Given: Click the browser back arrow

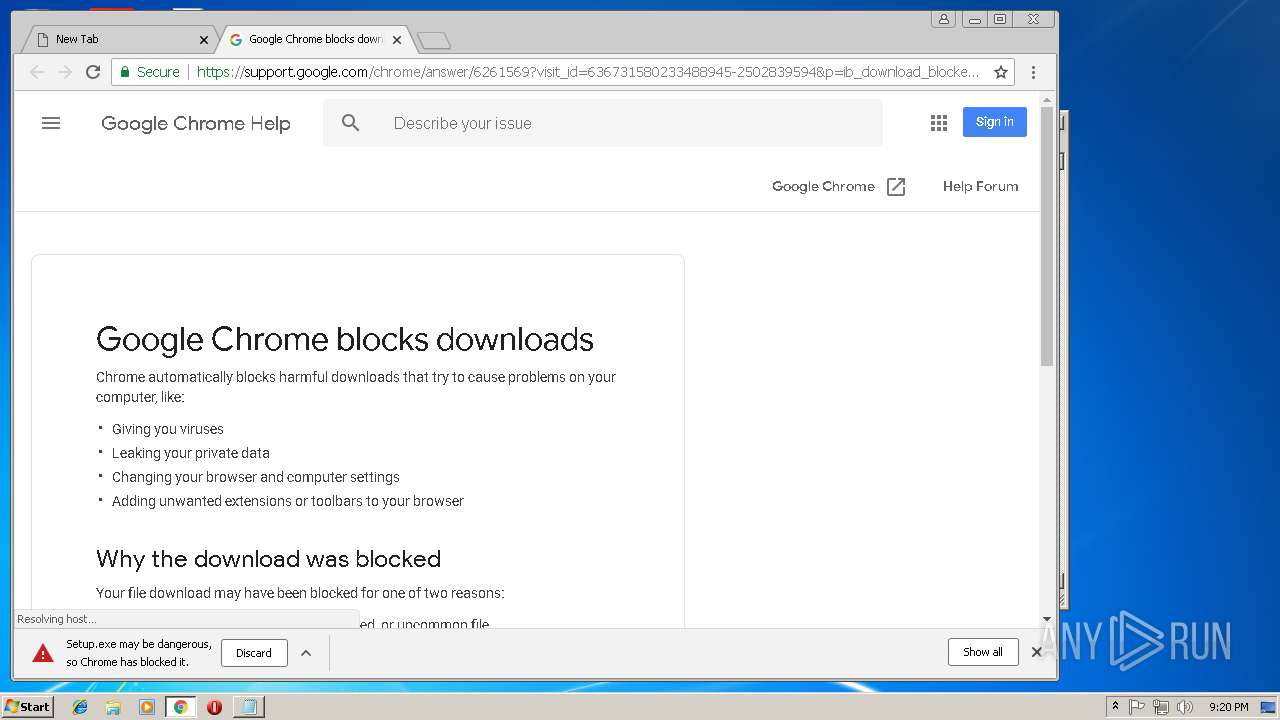Looking at the screenshot, I should pos(37,72).
